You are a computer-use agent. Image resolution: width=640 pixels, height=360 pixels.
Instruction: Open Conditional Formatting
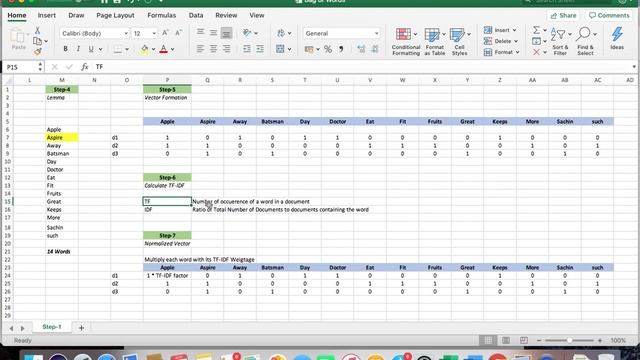[x=406, y=41]
